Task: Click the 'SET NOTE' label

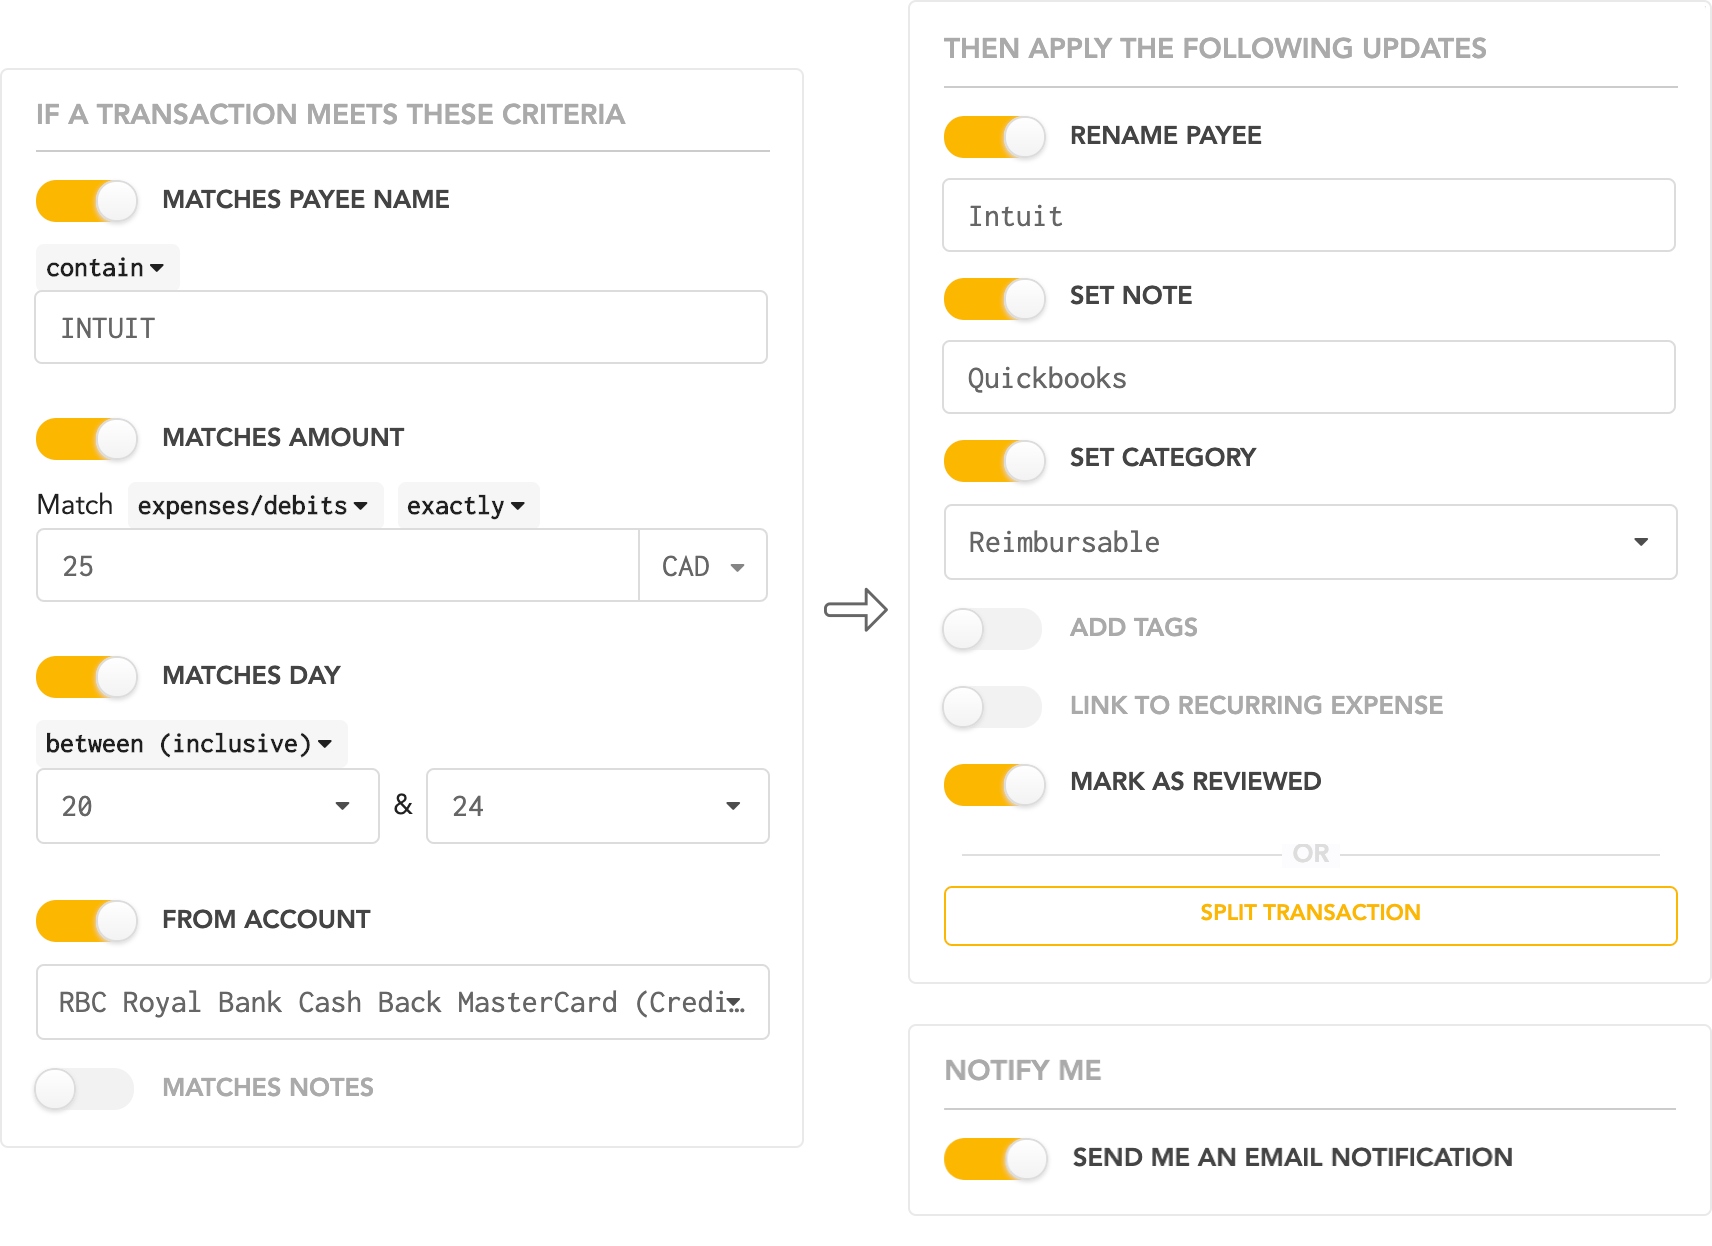Action: point(1131,296)
